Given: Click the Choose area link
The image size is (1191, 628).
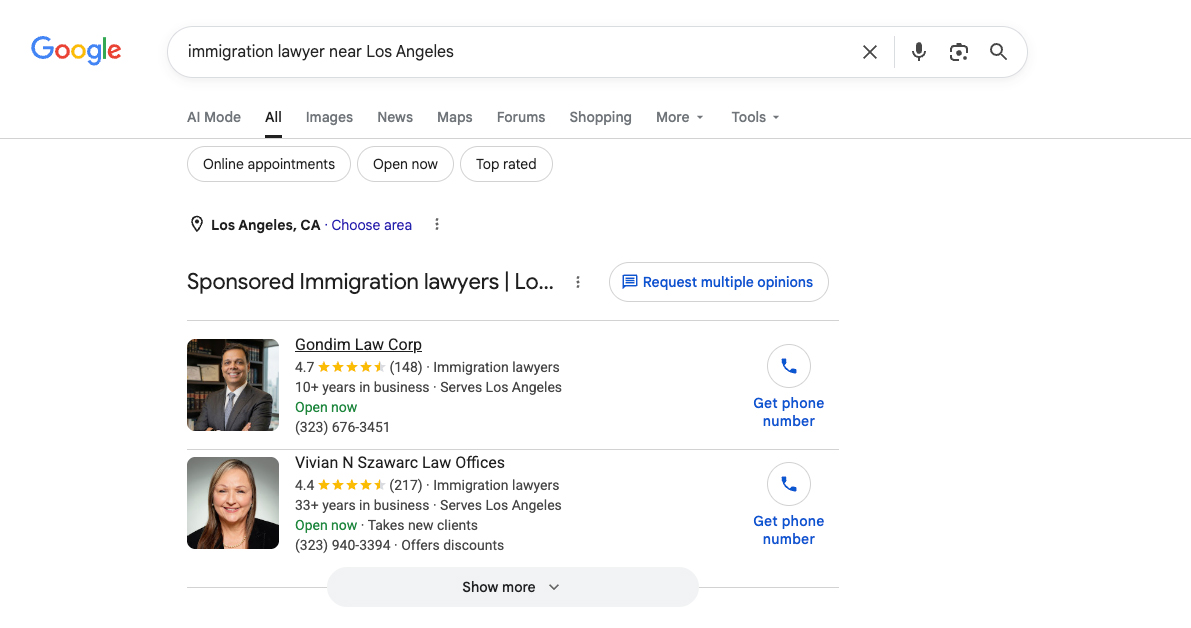Looking at the screenshot, I should pos(371,225).
